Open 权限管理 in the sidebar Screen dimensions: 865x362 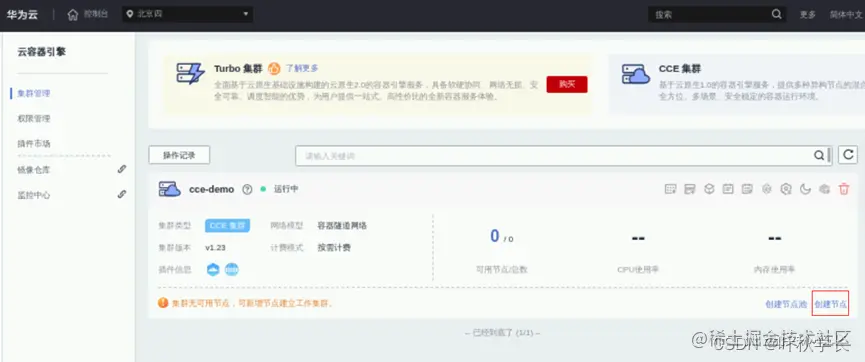(x=34, y=119)
